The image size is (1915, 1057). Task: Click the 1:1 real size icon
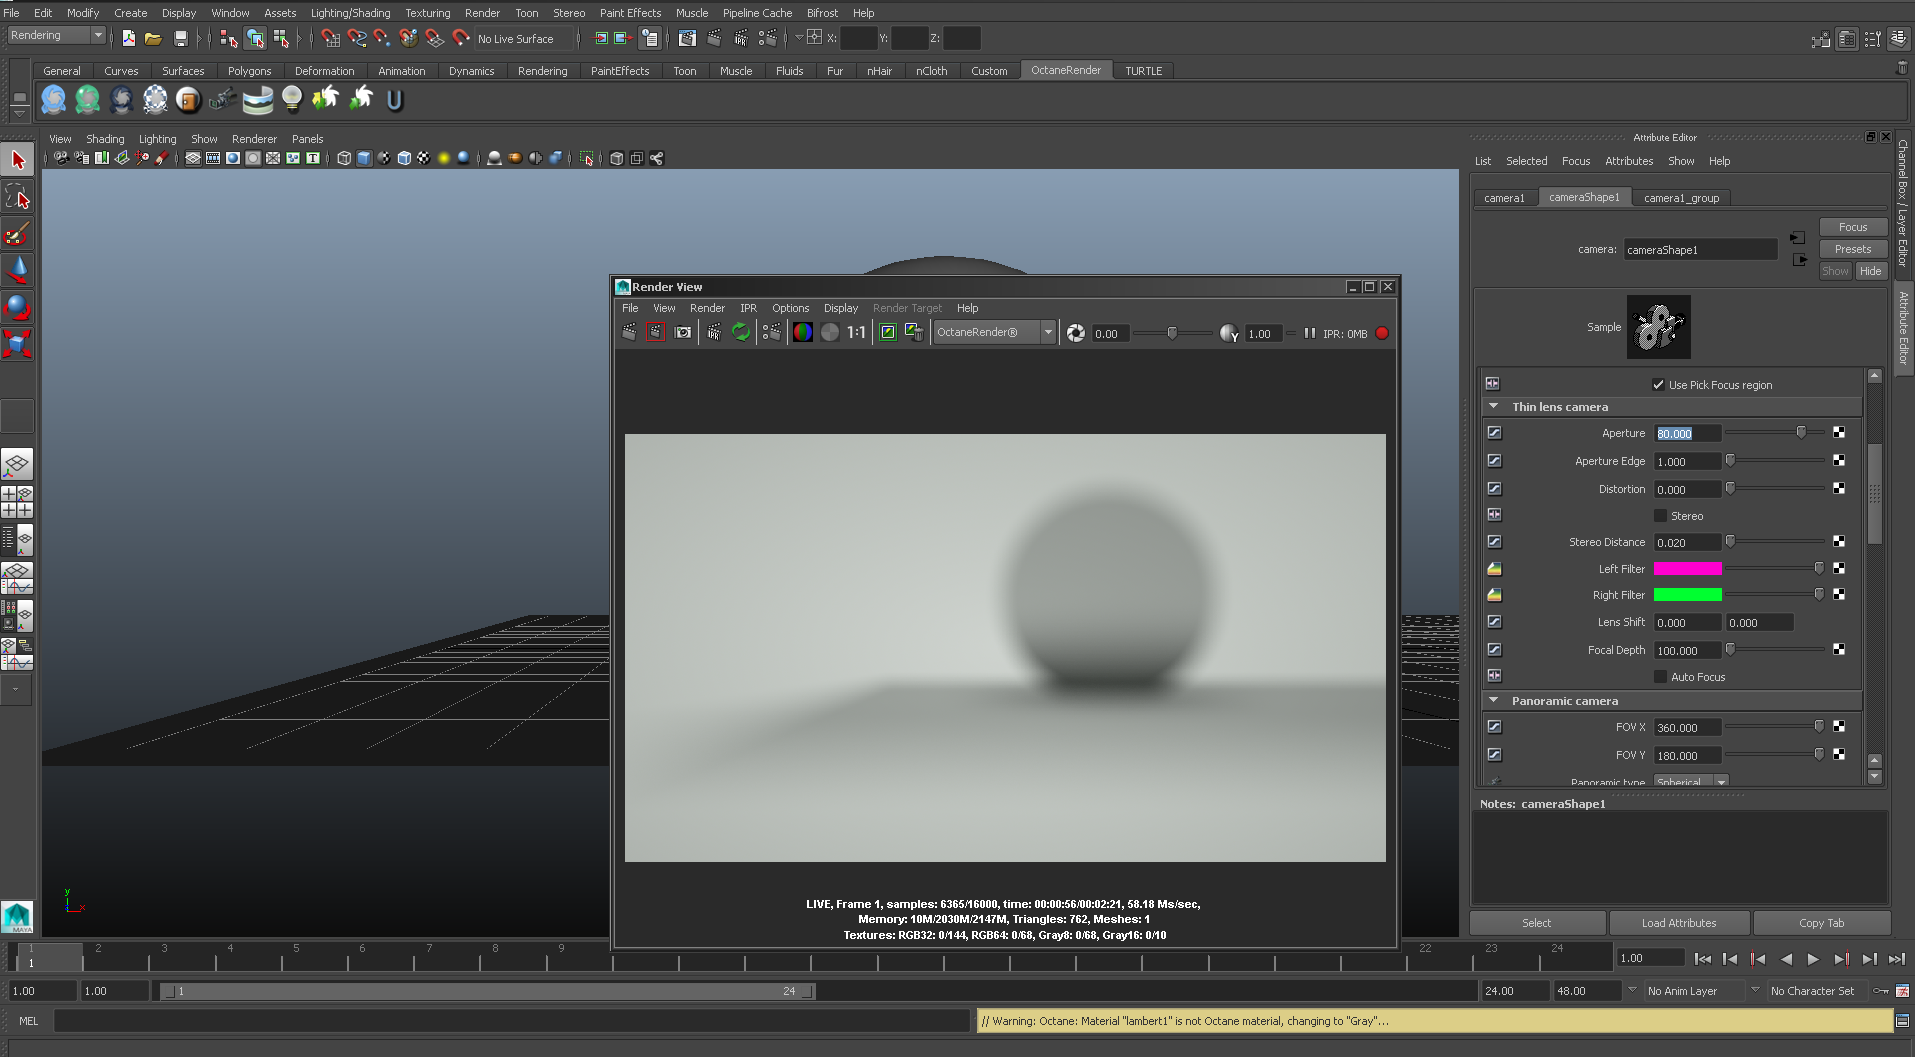coord(856,333)
